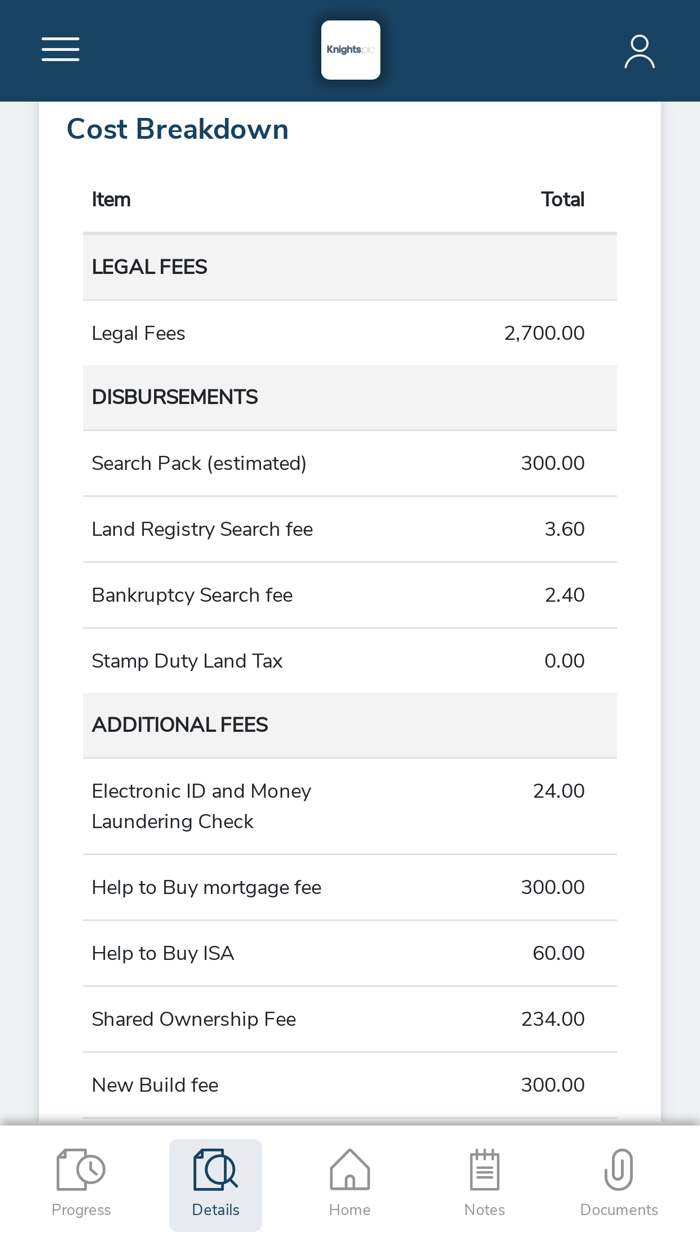Tap the Help to Buy ISA row
This screenshot has width=700, height=1244.
350,953
